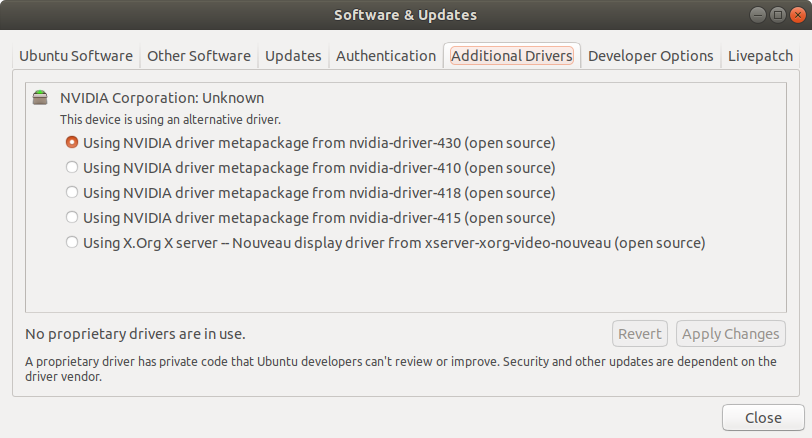Screen dimensions: 812x438
Task: Click the Revert button
Action: 640,334
